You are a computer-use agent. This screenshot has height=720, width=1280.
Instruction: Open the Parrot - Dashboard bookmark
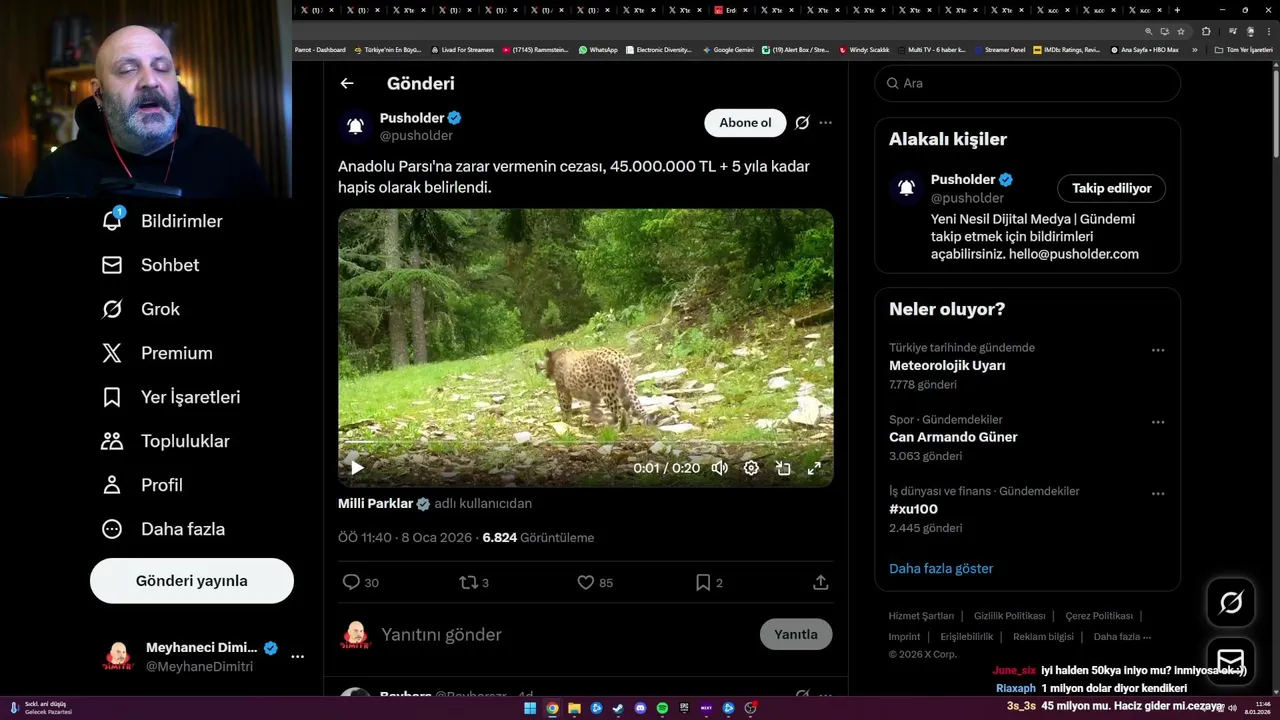coord(320,49)
